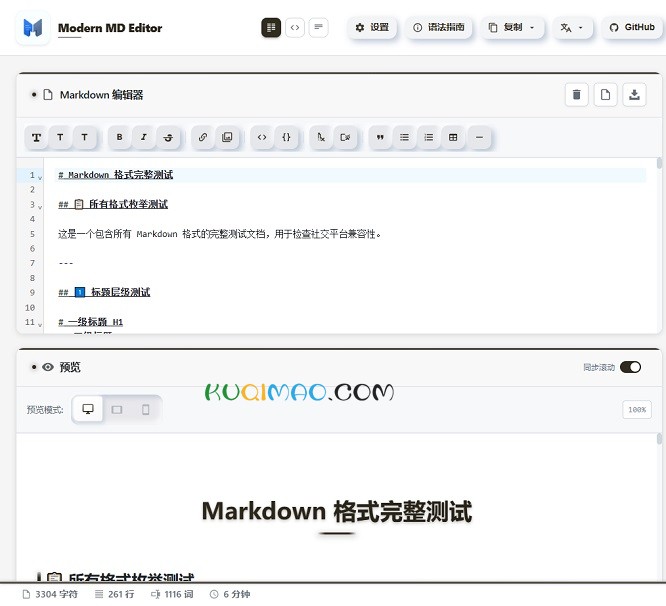This screenshot has height=606, width=666.
Task: Click the rectangle-with-x toolbar icon
Action: pos(345,137)
